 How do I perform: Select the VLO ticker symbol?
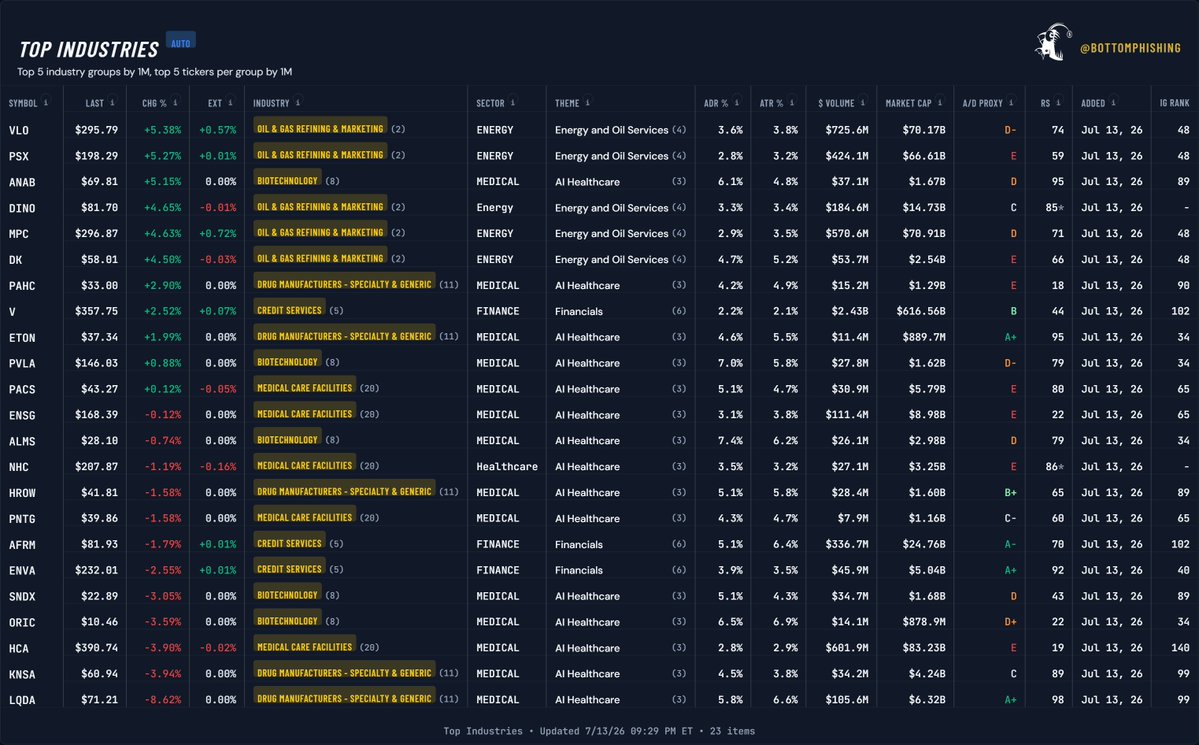(19, 130)
